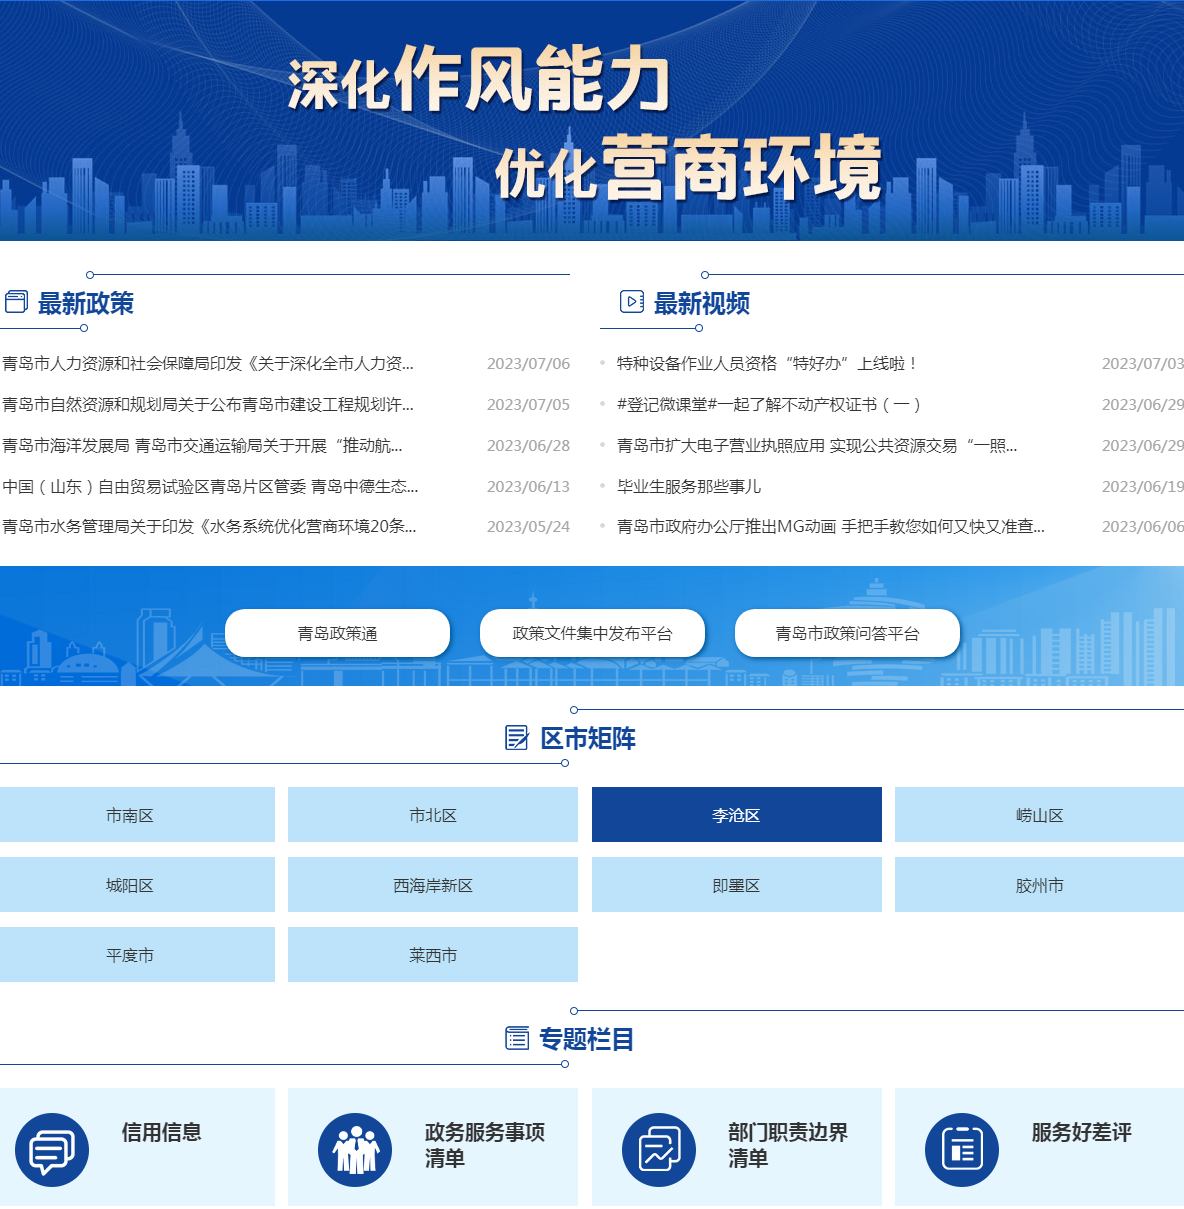The width and height of the screenshot is (1184, 1209).
Task: Open the 服务好差评 clipboard icon
Action: click(962, 1150)
